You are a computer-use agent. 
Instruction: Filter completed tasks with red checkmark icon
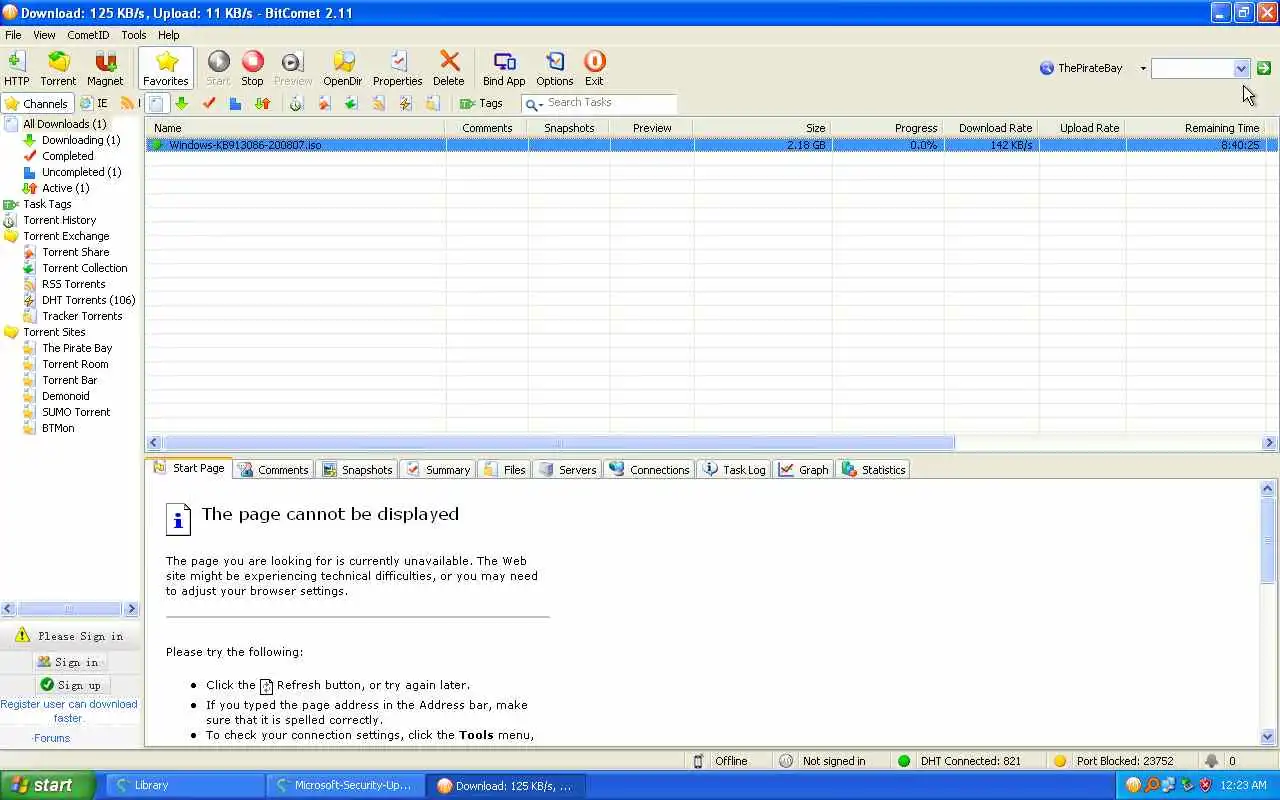click(209, 103)
